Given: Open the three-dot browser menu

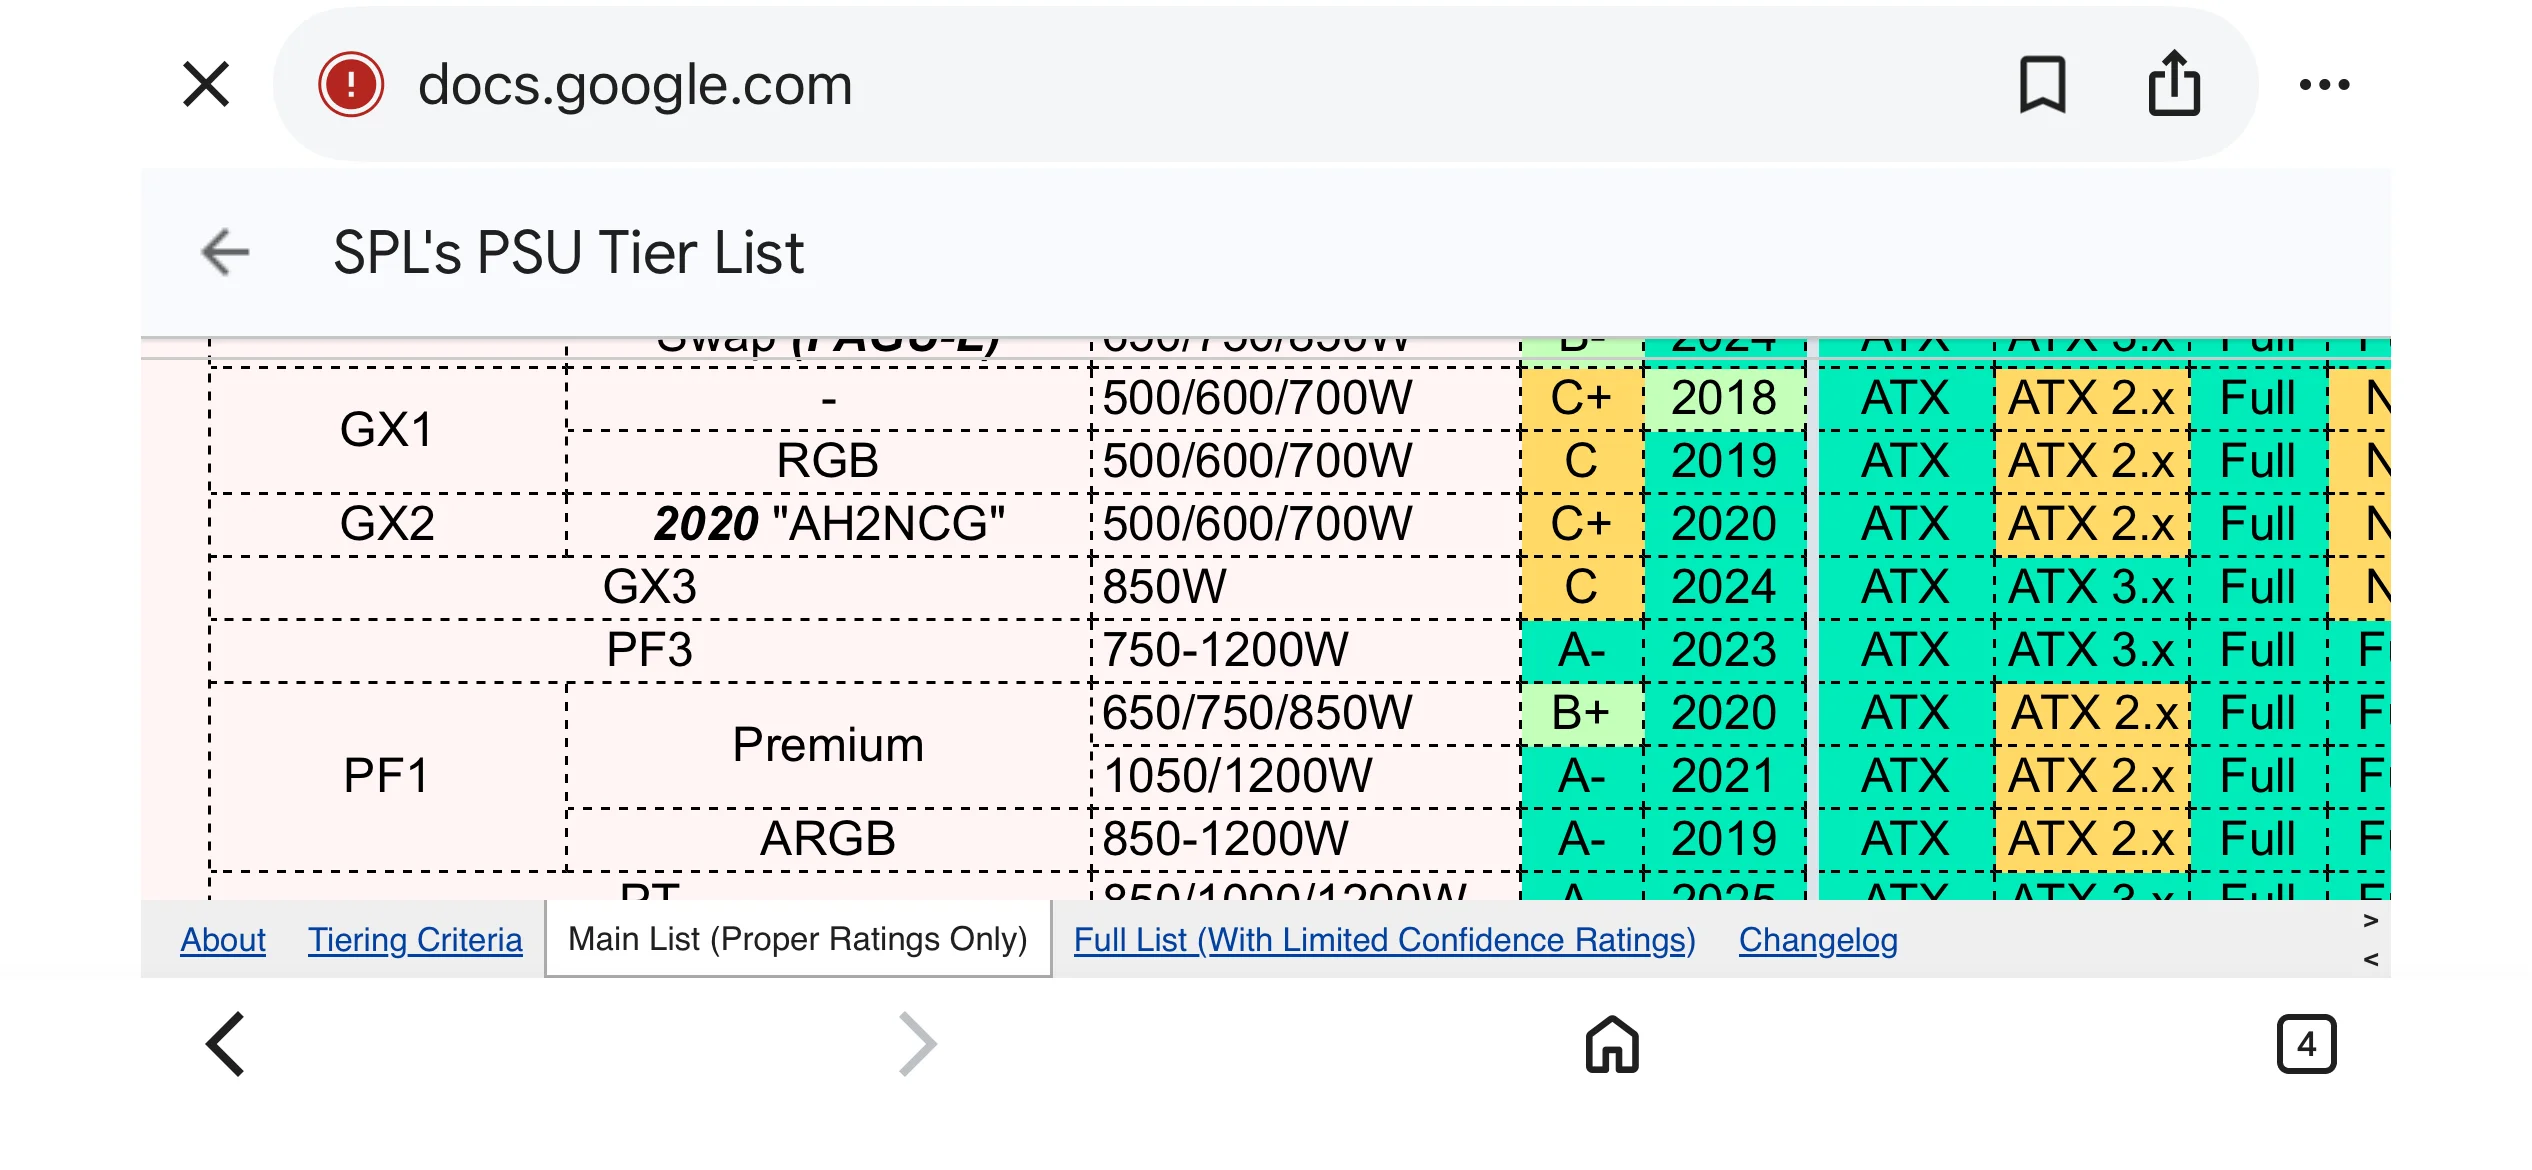Looking at the screenshot, I should click(2324, 85).
